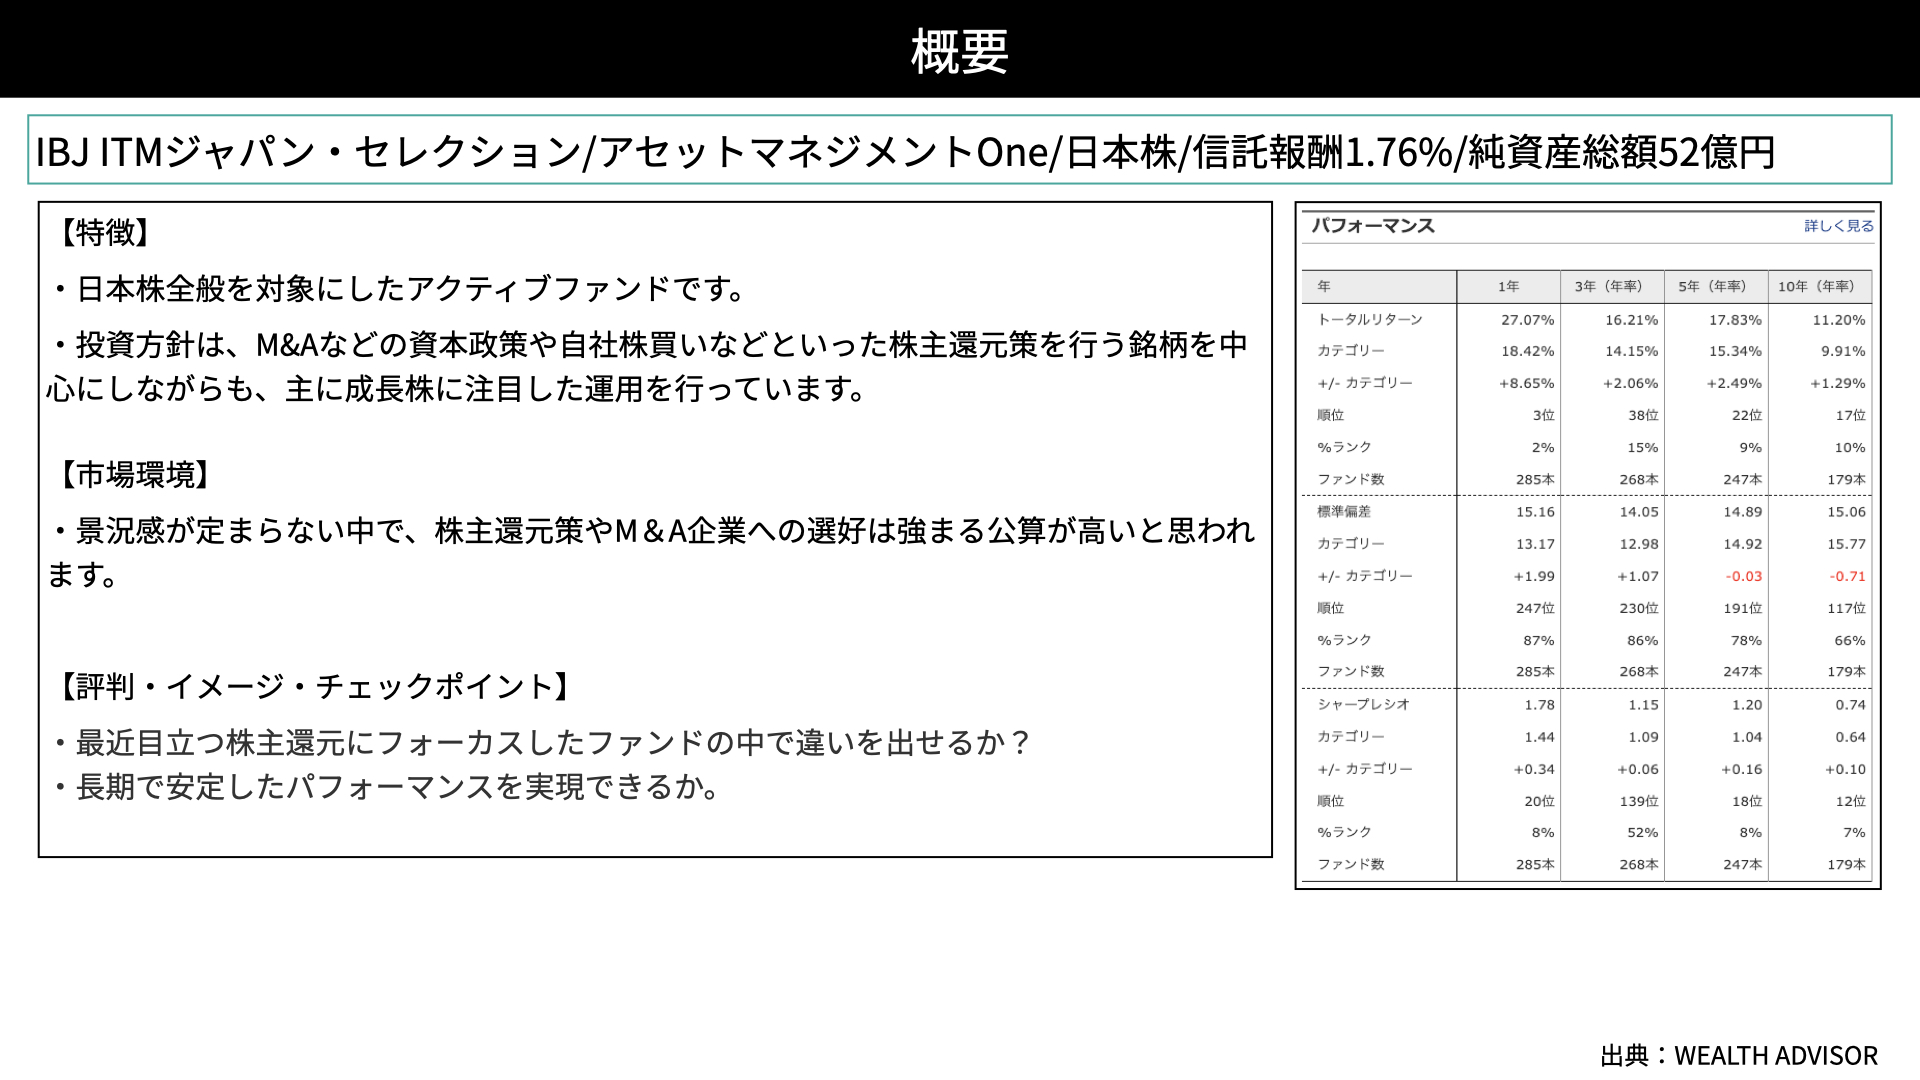
Task: Click the シャープレシオ row label
Action: (1363, 705)
